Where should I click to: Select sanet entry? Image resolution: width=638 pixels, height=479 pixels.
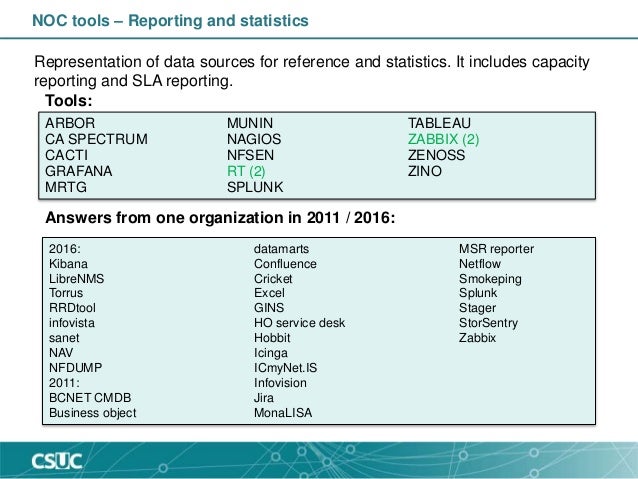click(x=64, y=338)
